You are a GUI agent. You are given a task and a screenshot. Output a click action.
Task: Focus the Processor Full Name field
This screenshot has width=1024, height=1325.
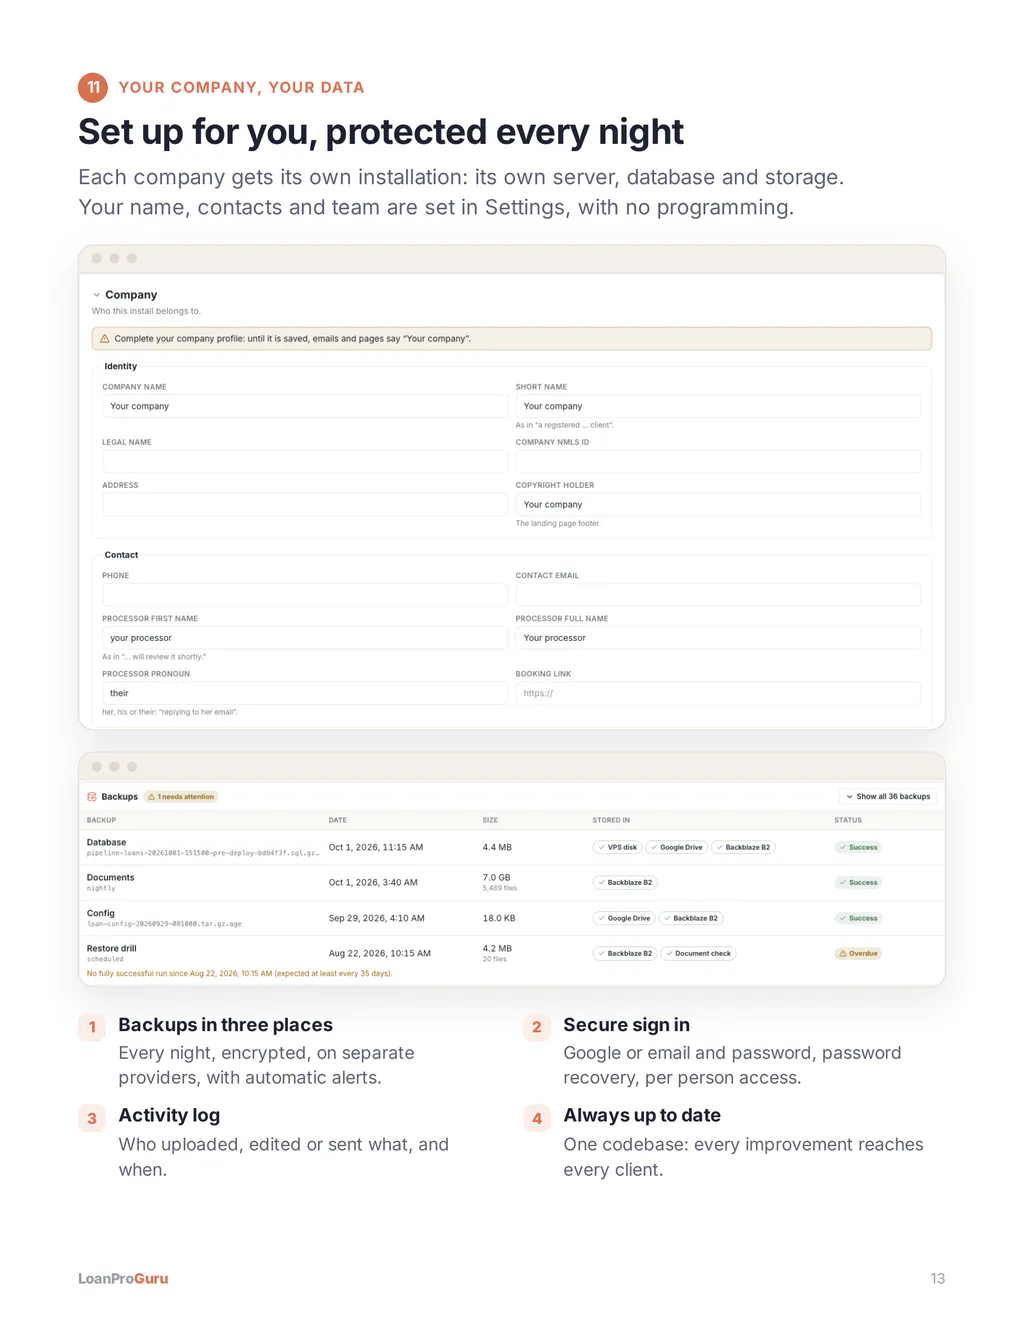718,638
